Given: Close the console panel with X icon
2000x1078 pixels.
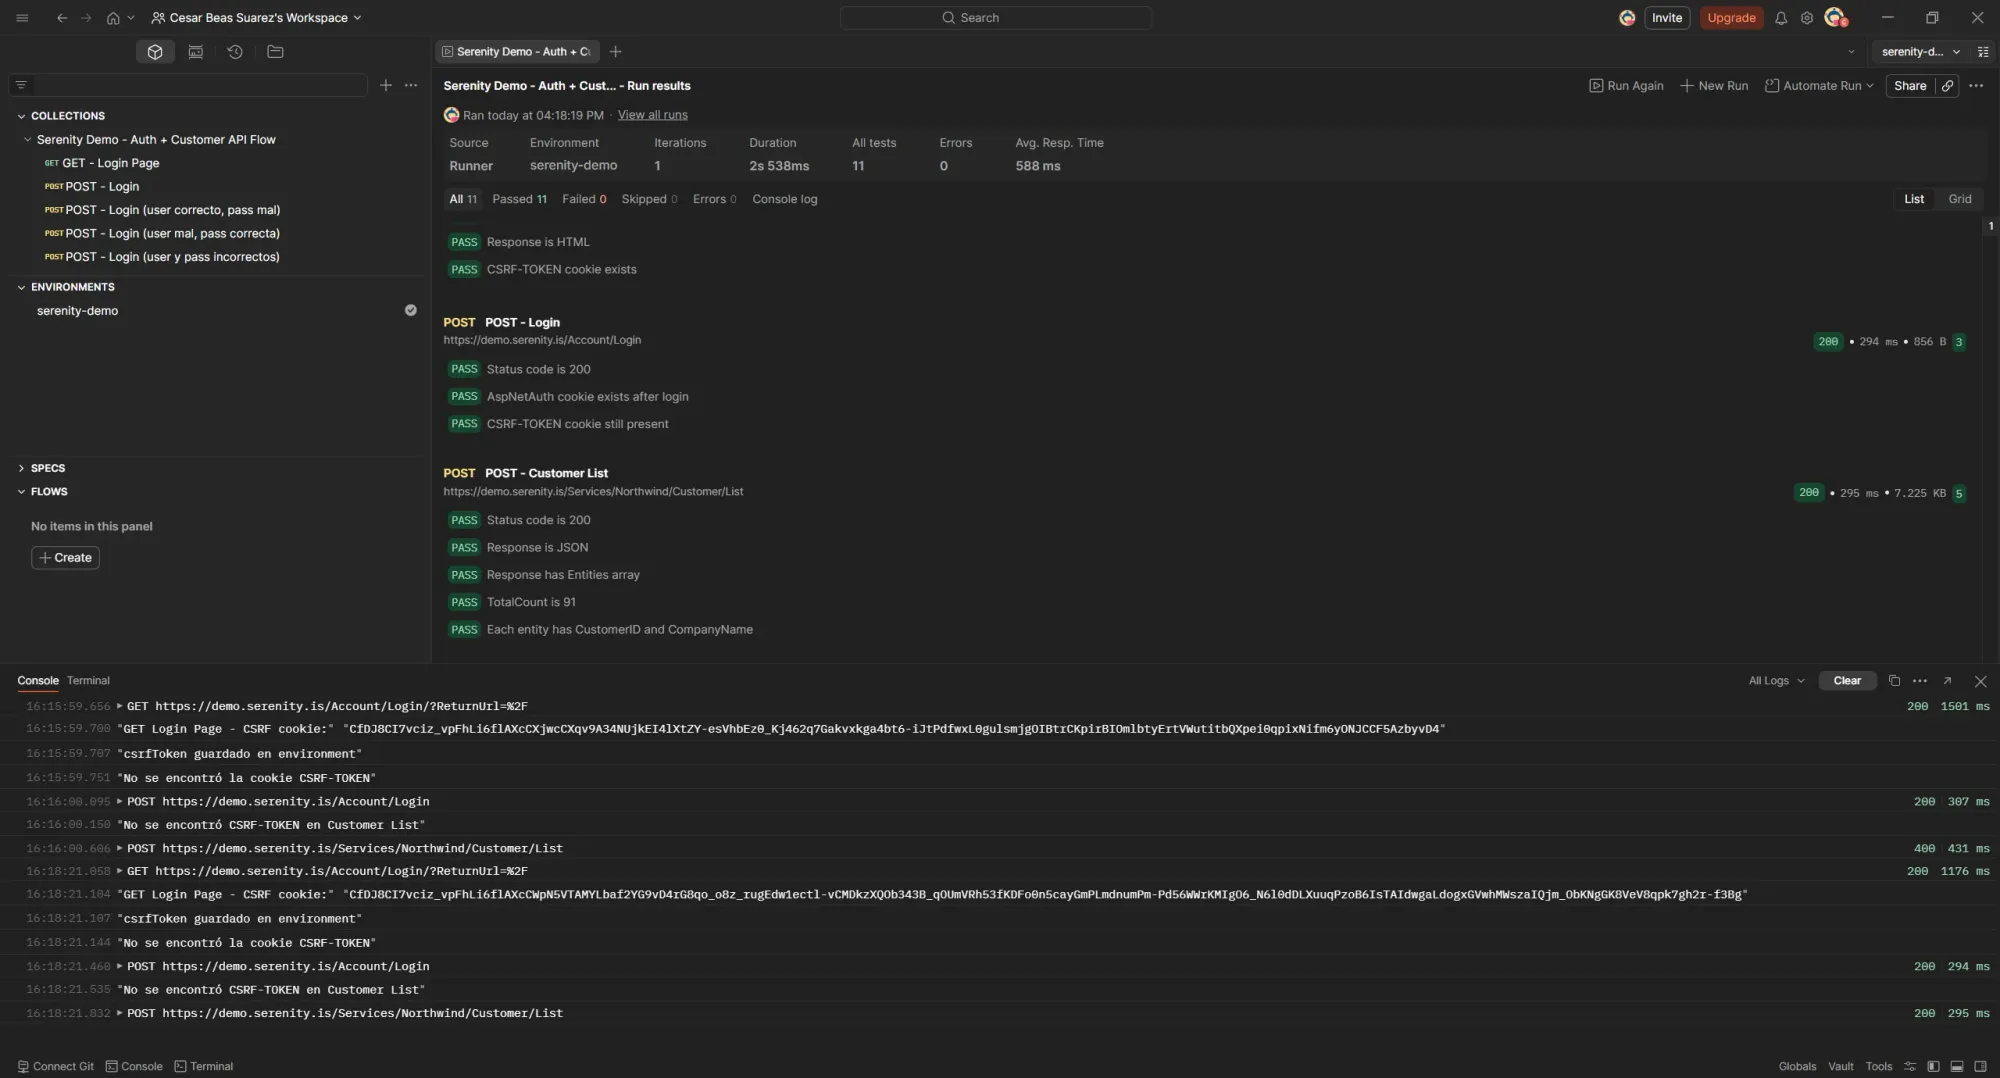Looking at the screenshot, I should 1980,681.
